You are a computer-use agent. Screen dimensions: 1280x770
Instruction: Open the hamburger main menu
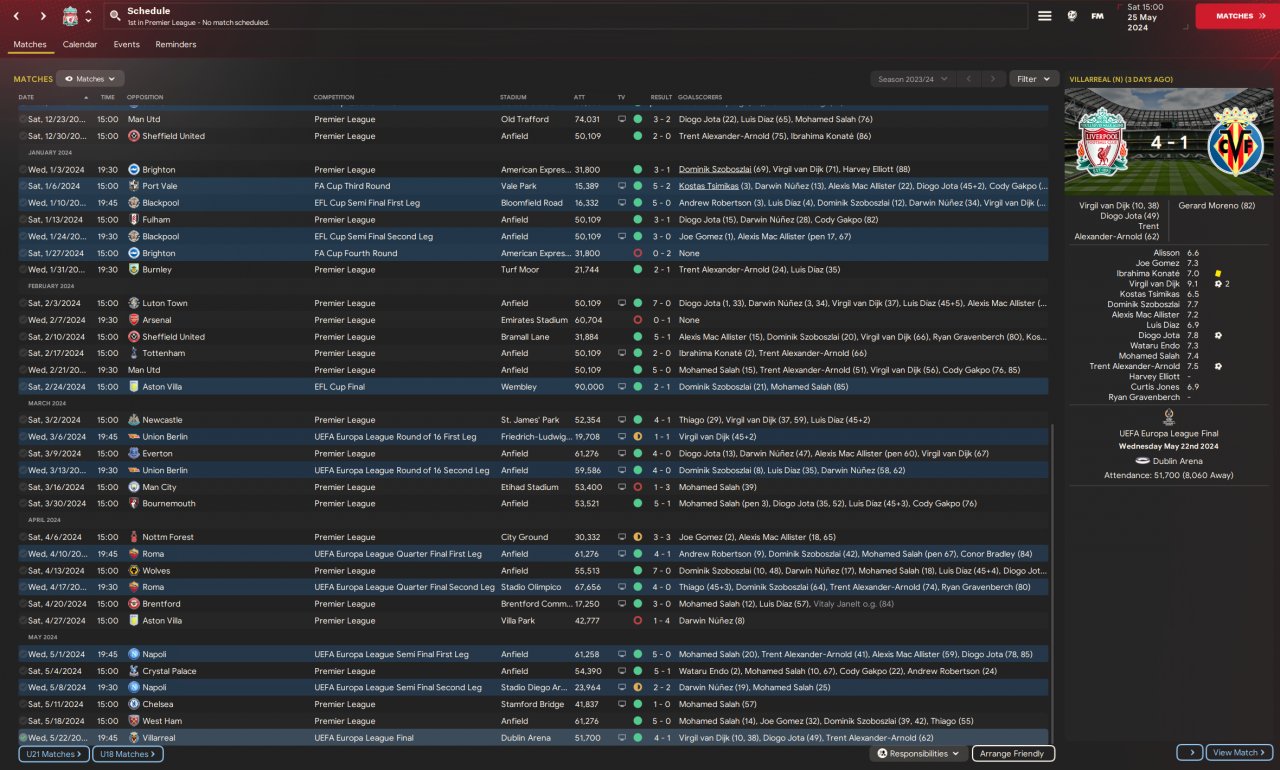coord(1045,16)
